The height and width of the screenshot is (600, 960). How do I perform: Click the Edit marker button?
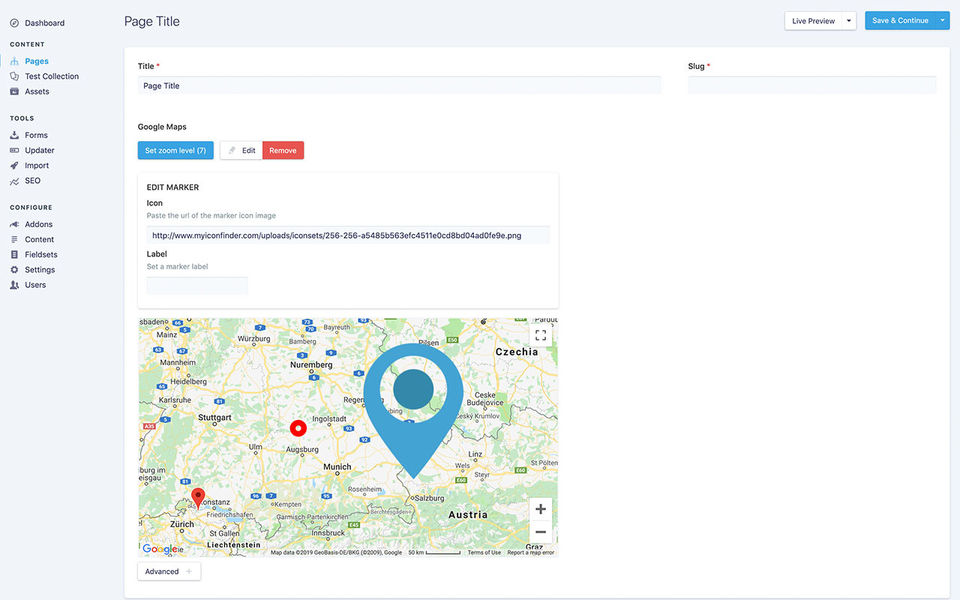tap(241, 151)
